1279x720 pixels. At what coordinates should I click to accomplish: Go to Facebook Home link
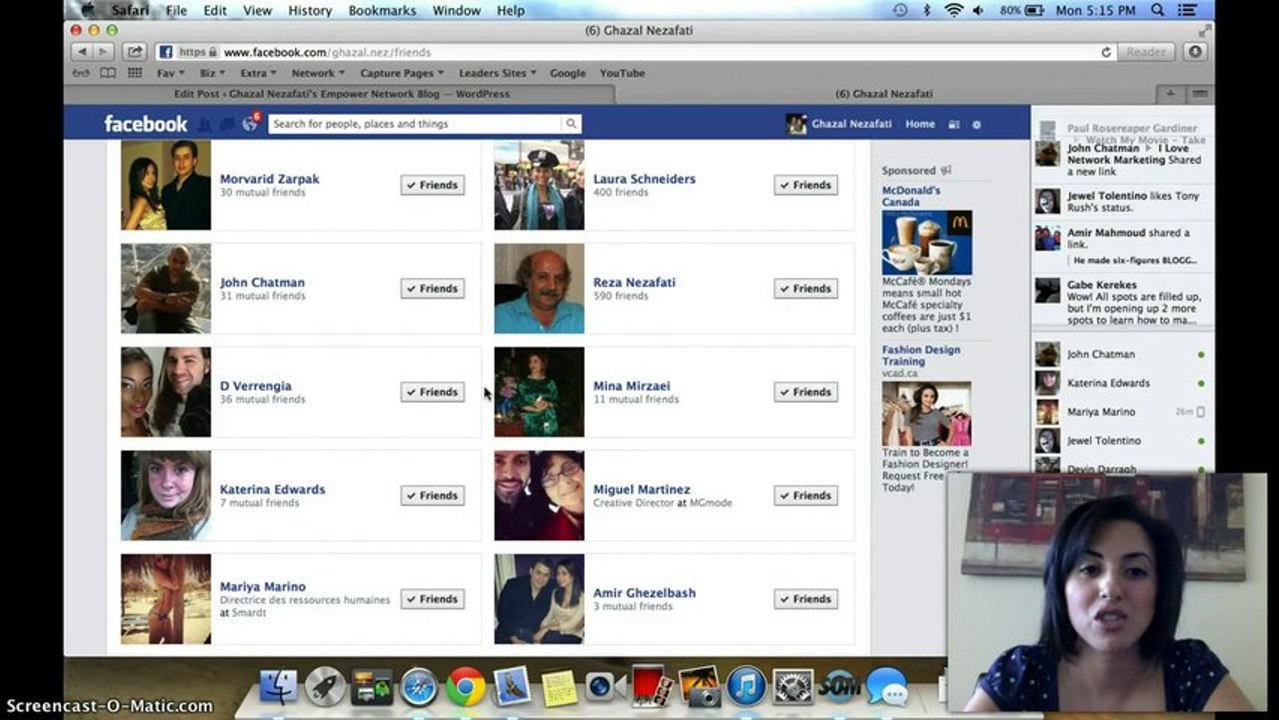[920, 124]
